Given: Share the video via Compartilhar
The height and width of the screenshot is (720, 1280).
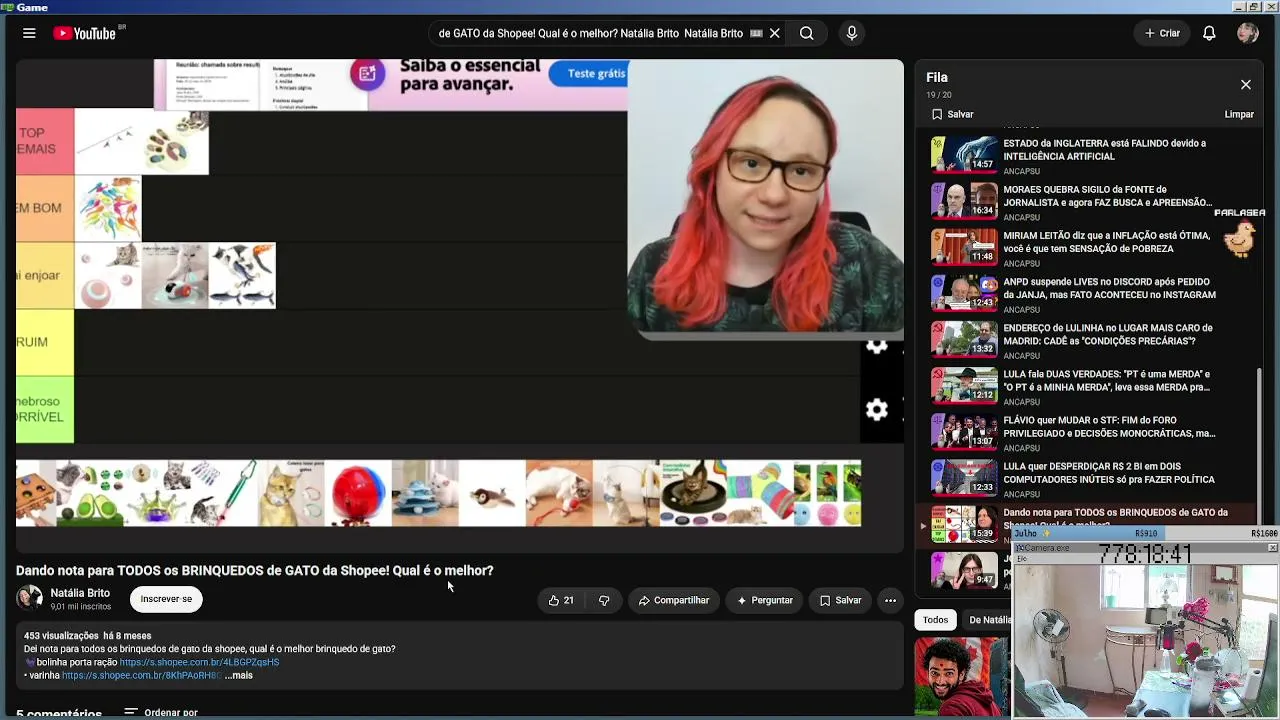Looking at the screenshot, I should coord(674,600).
